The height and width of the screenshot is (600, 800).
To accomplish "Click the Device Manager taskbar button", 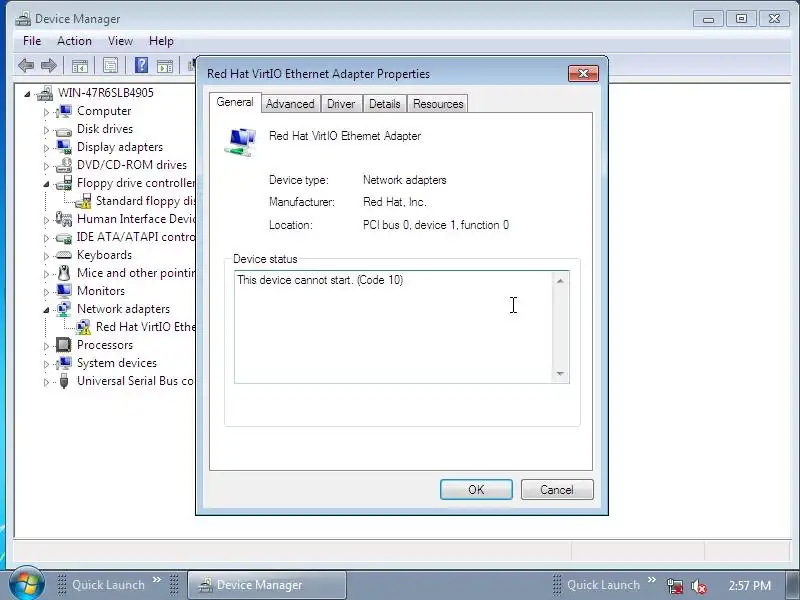I will pos(267,585).
